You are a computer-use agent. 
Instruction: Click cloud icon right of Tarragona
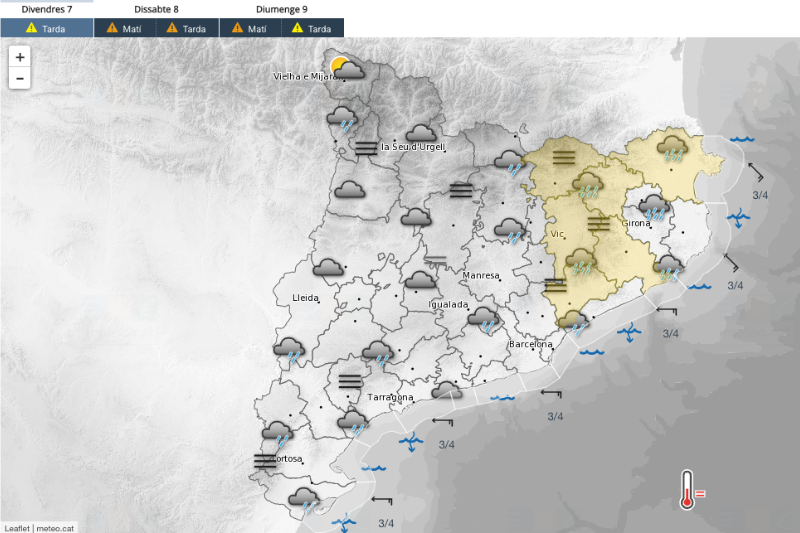coord(446,391)
